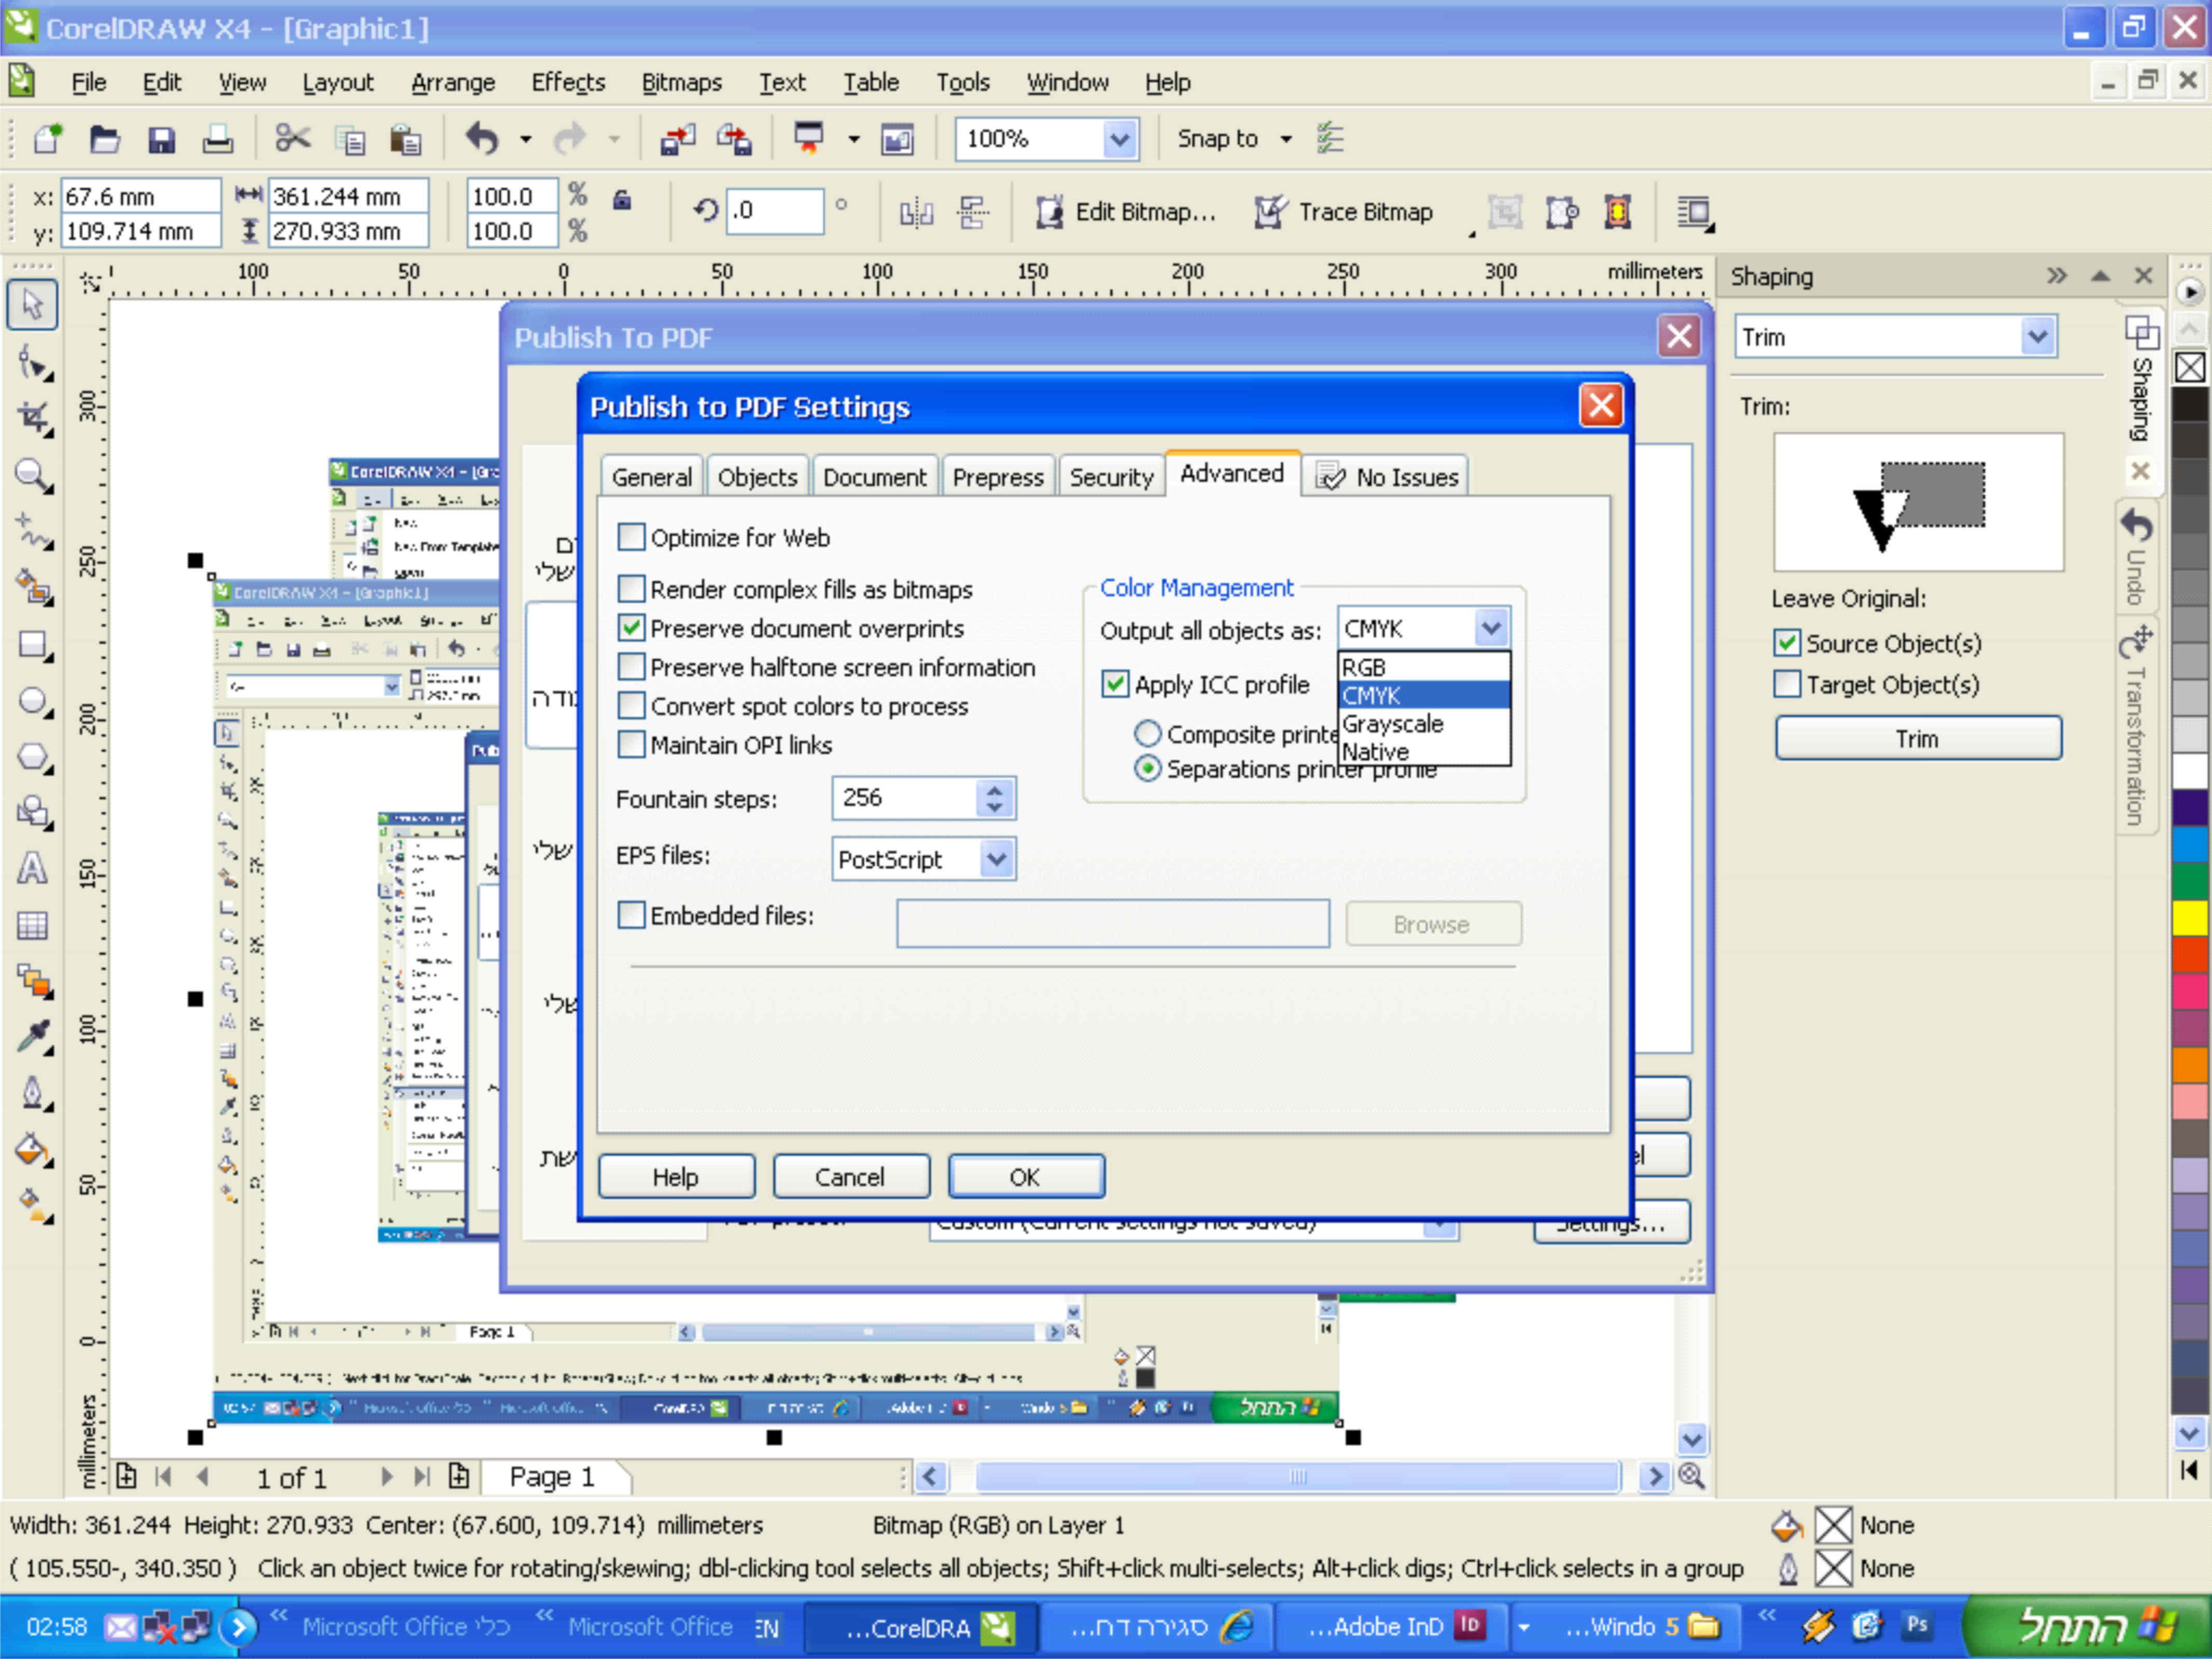Select the Text tool in toolbox
The width and height of the screenshot is (2212, 1659).
click(32, 868)
